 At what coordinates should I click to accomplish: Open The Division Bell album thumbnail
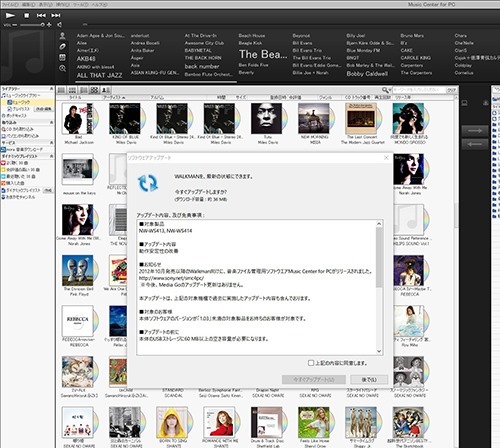tap(79, 270)
